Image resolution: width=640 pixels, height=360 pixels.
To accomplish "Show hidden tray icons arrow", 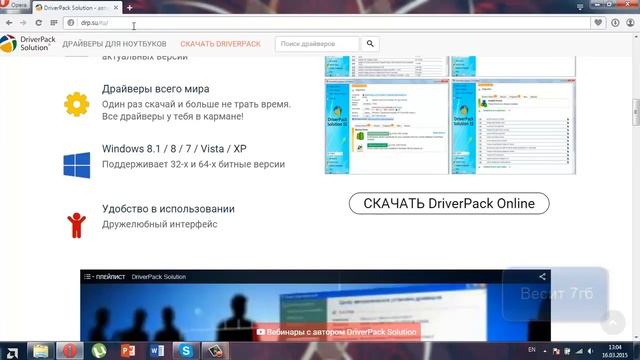I will [544, 351].
